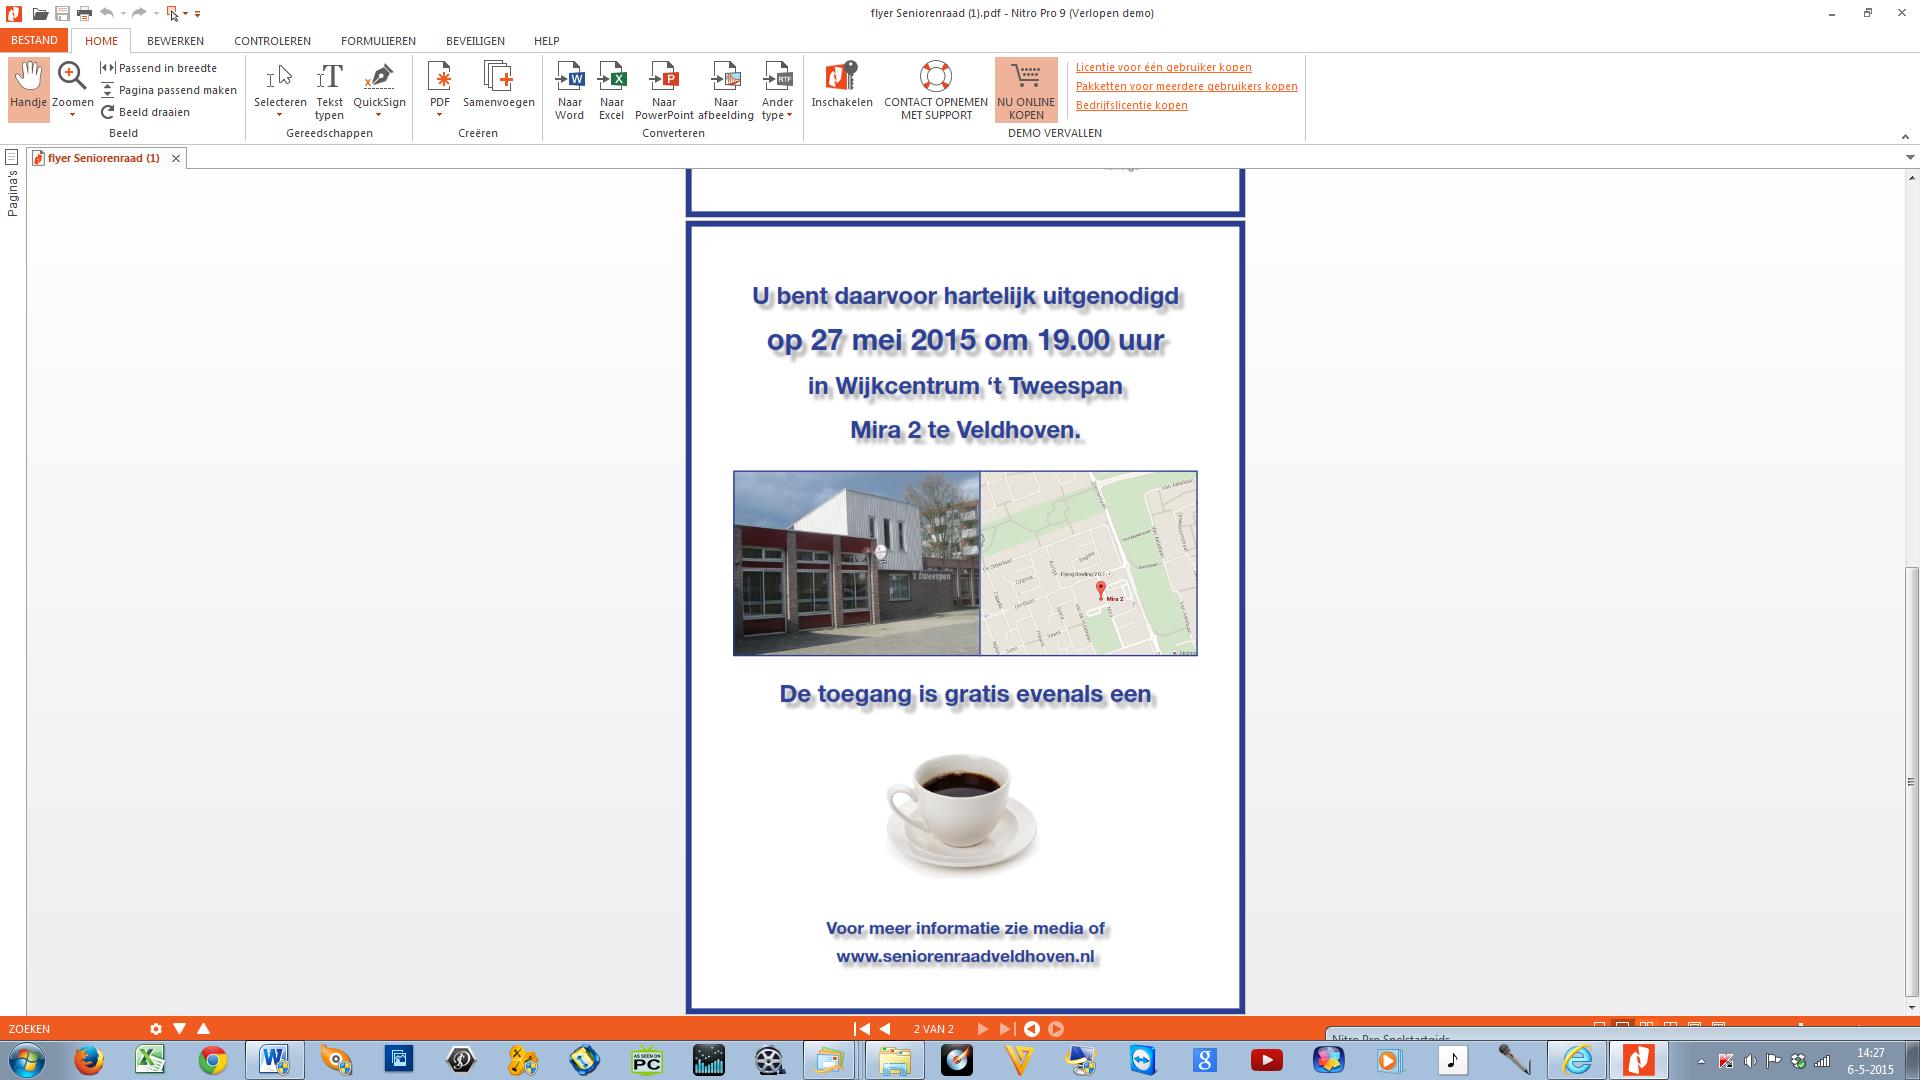Viewport: 1920px width, 1080px height.
Task: Expand the Selecteren dropdown arrow
Action: click(280, 115)
